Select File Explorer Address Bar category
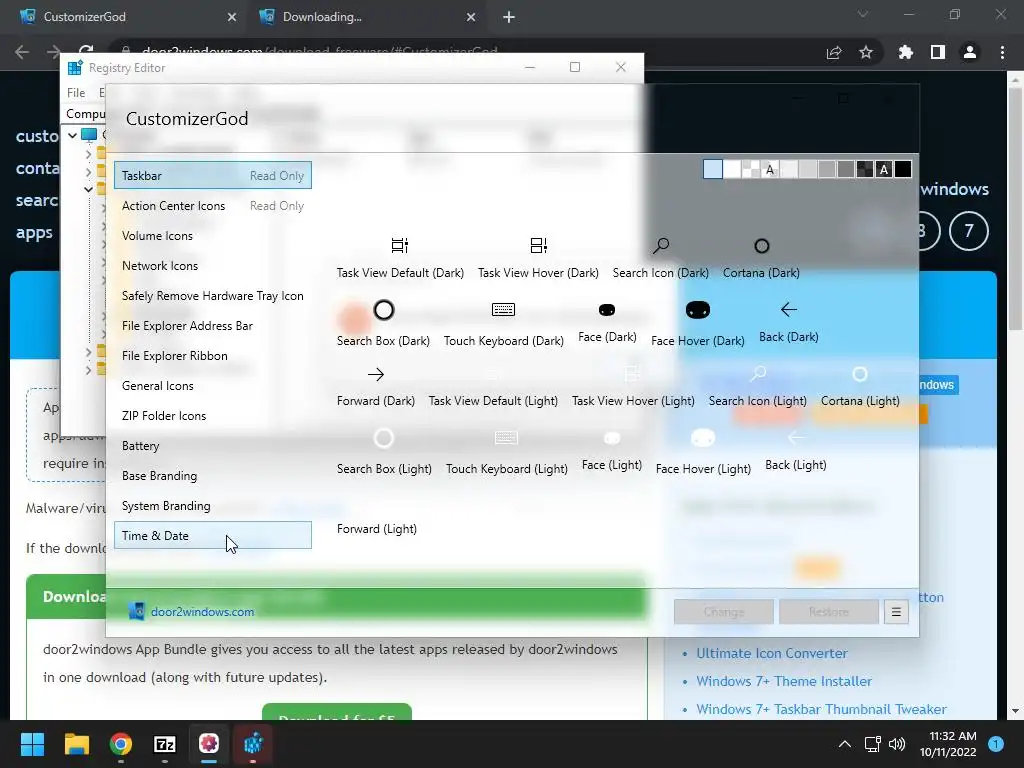 pyautogui.click(x=212, y=326)
